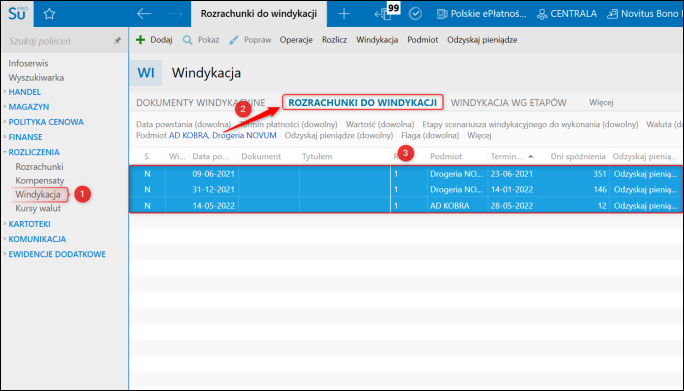Image resolution: width=684 pixels, height=391 pixels.
Task: Click the checkmark circle icon in top bar
Action: (415, 14)
